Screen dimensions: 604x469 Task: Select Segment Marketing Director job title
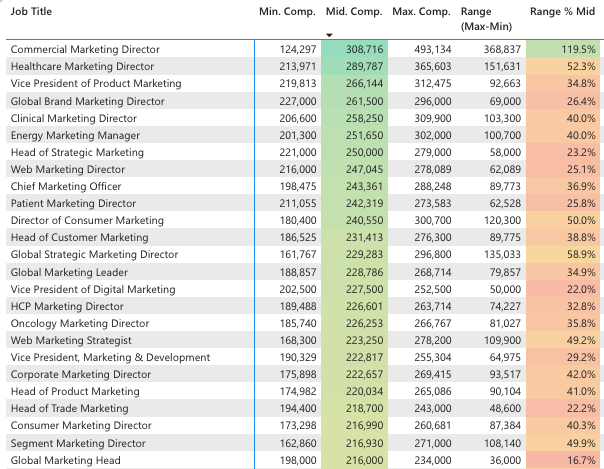[78, 443]
